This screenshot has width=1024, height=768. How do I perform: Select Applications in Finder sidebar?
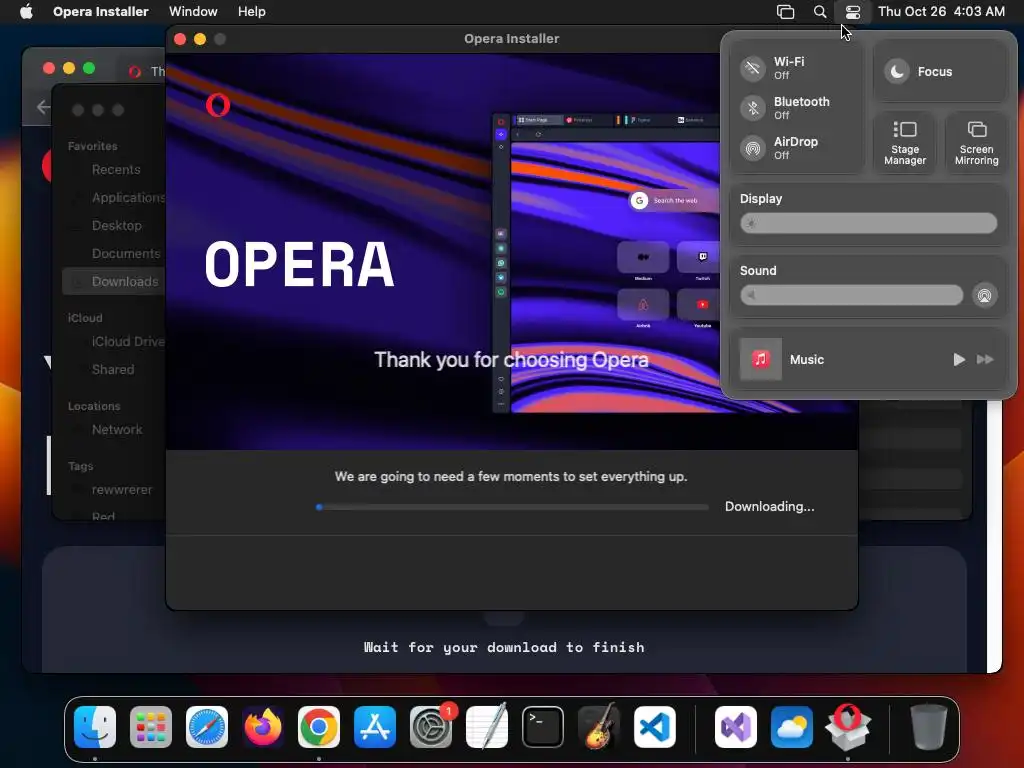coord(128,197)
